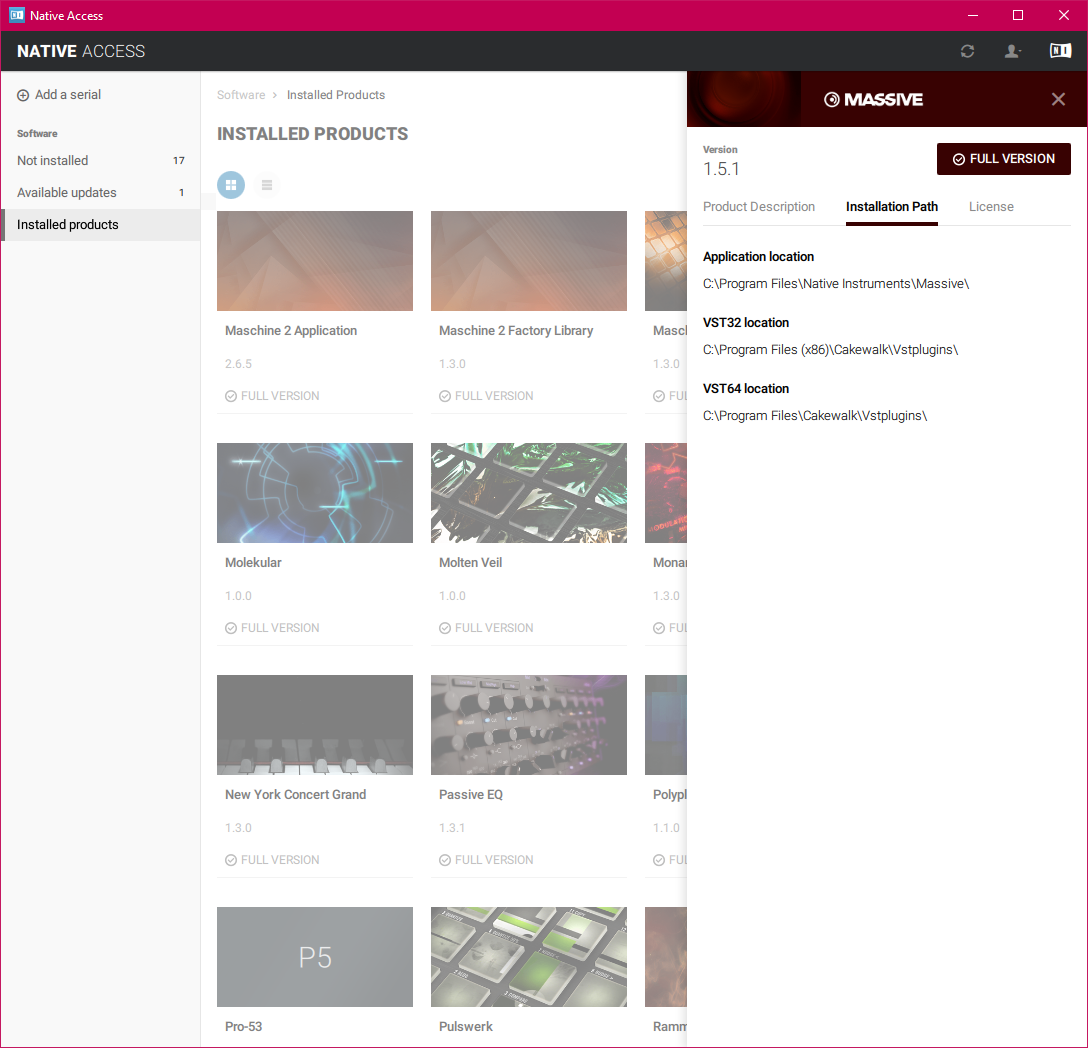Click Installed Products breadcrumb
The image size is (1088, 1048).
point(336,95)
